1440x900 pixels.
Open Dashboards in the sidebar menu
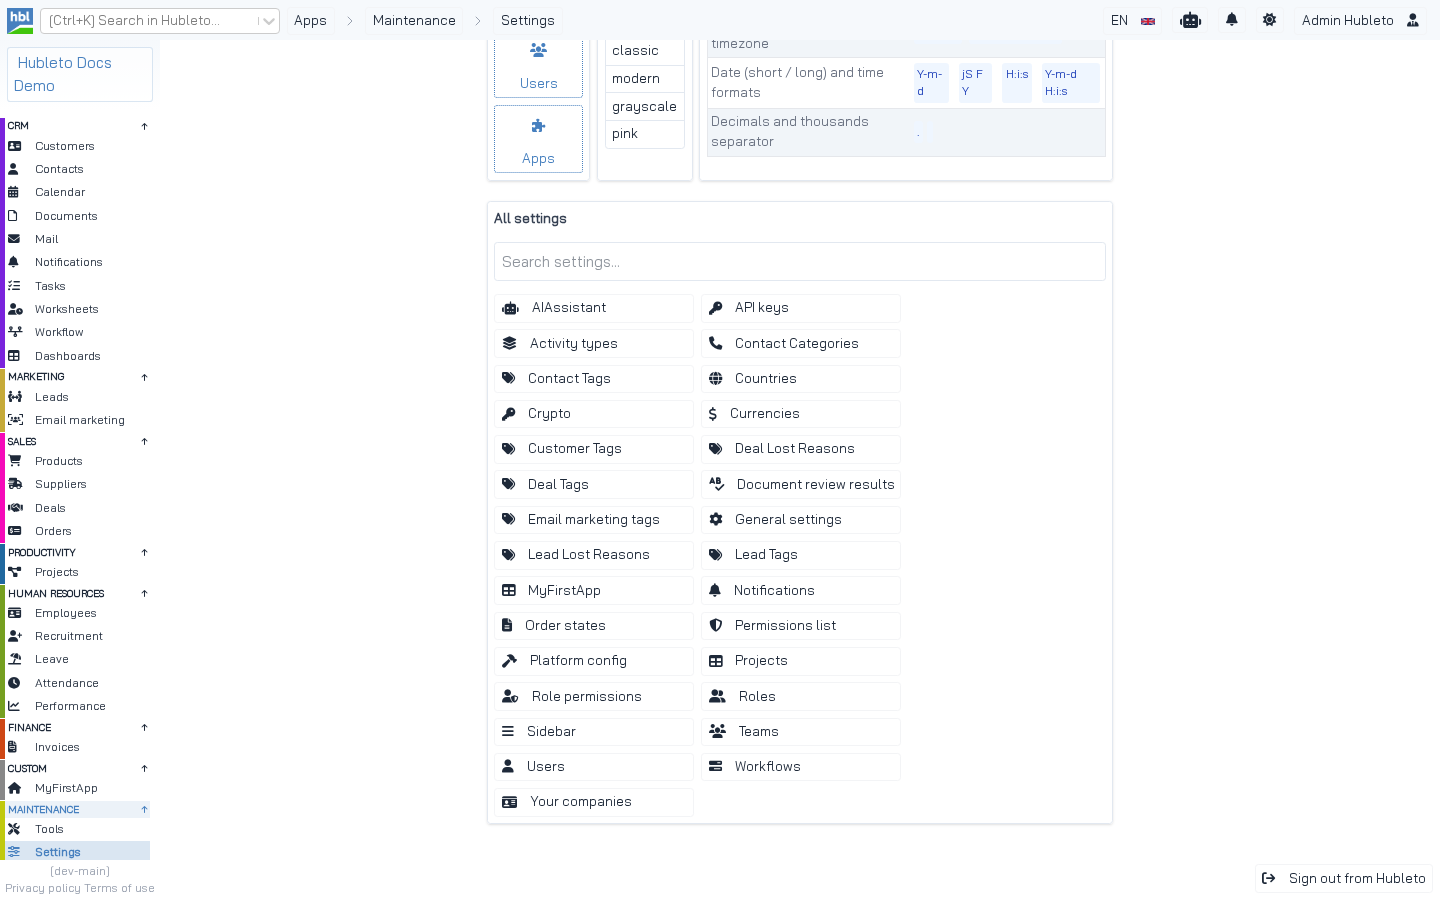78,356
